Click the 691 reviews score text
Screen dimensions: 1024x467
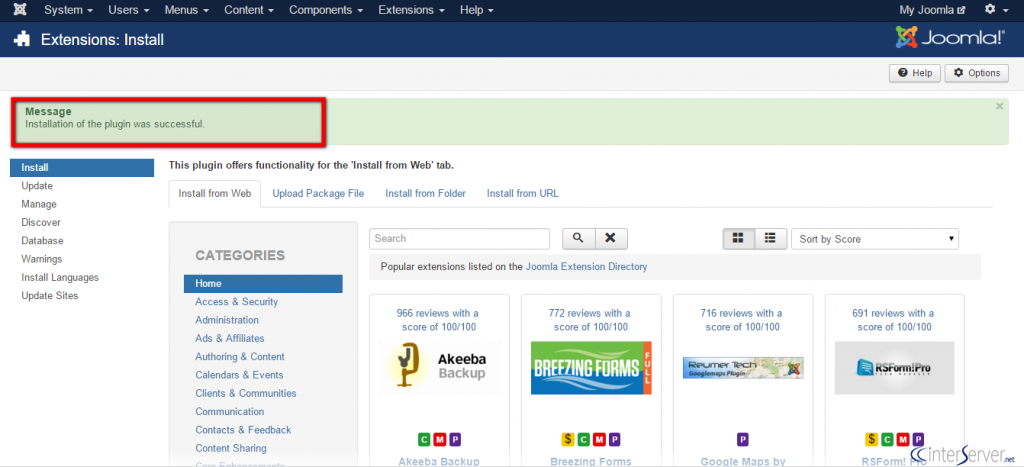pyautogui.click(x=894, y=320)
